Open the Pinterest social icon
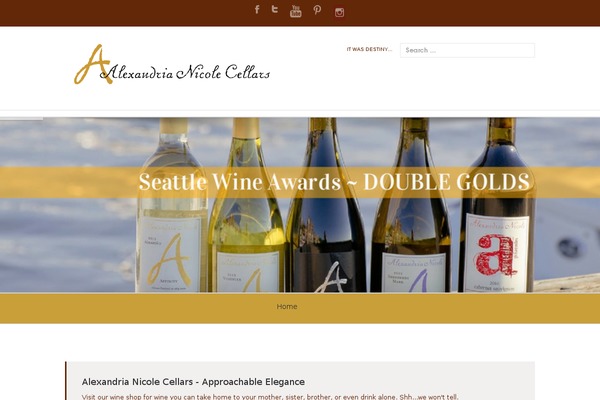Viewport: 600px width, 400px height. (317, 10)
